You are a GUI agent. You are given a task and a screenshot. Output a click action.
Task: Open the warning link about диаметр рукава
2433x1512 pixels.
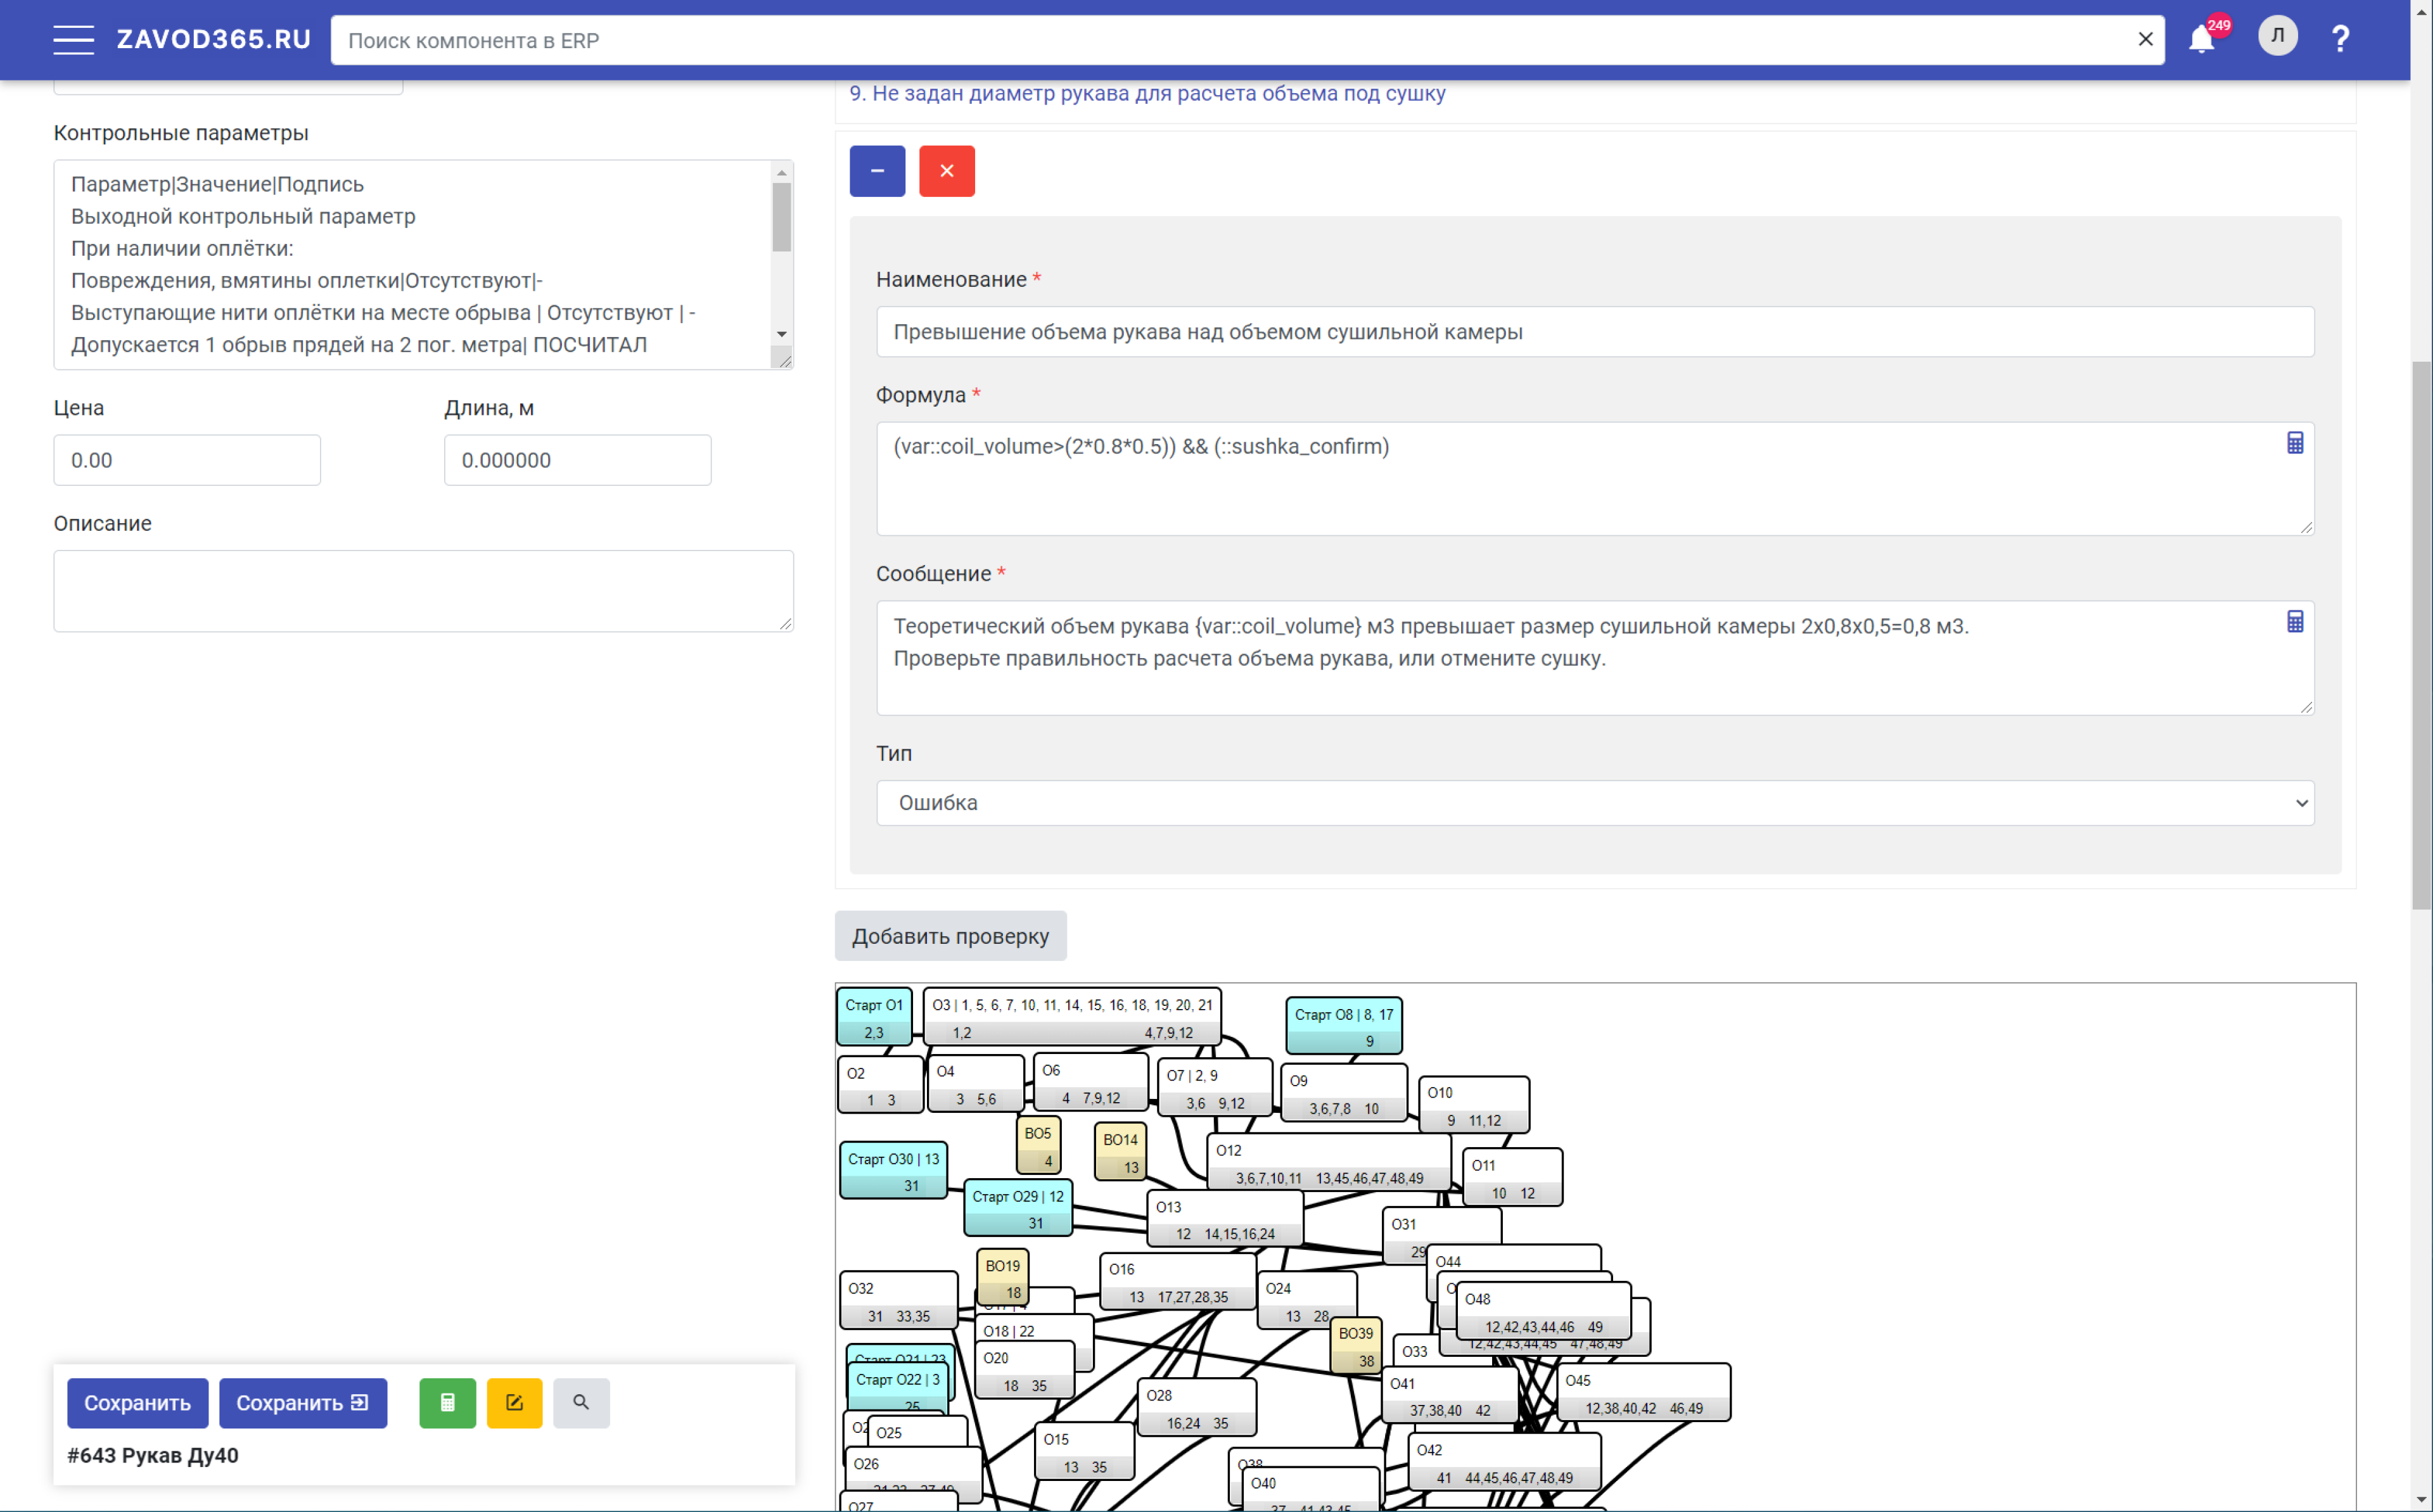pyautogui.click(x=1147, y=93)
